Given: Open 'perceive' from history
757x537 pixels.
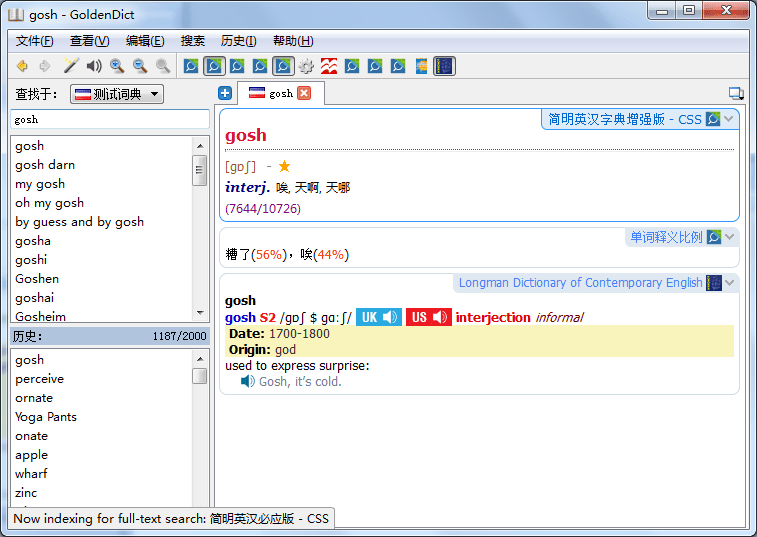Looking at the screenshot, I should (x=101, y=379).
